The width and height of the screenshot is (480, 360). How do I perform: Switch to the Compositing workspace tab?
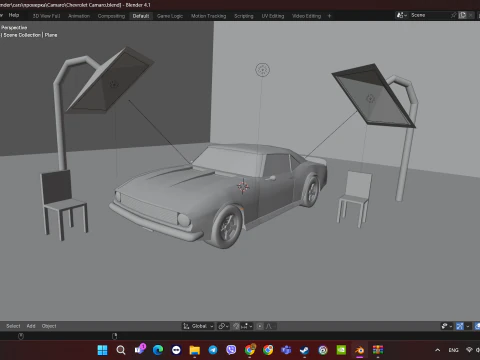click(111, 16)
